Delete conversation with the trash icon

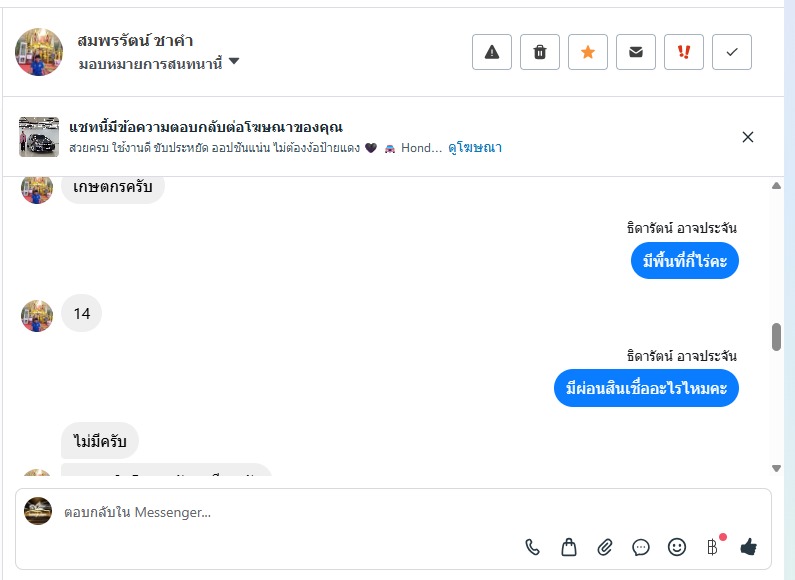(540, 52)
